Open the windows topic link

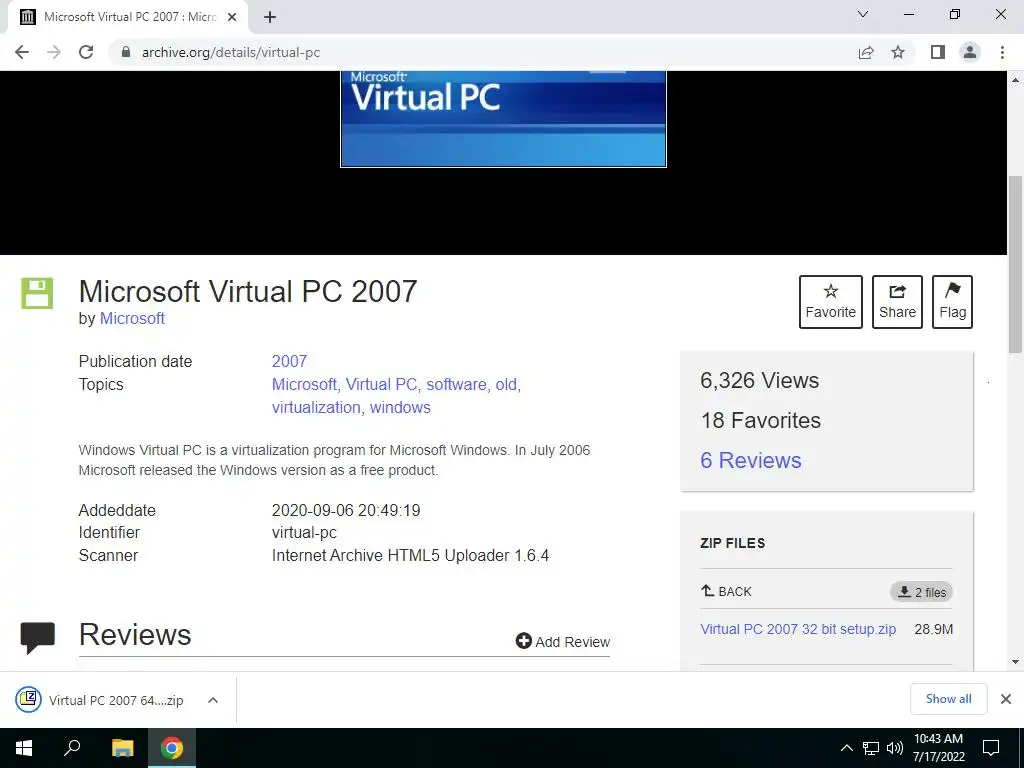click(x=400, y=407)
